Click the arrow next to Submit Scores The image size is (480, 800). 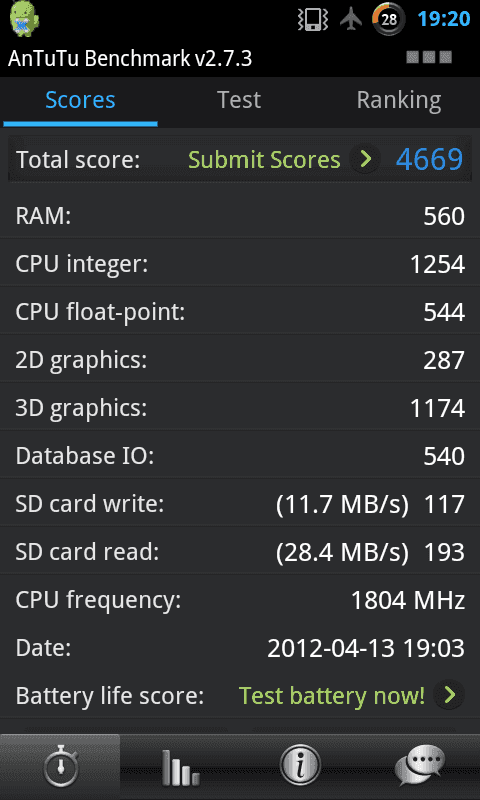[365, 159]
